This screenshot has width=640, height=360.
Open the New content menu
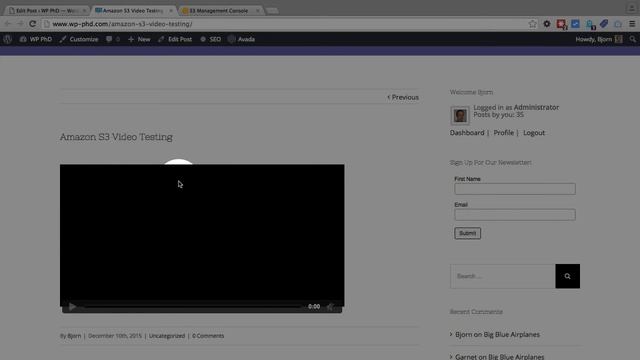click(x=139, y=39)
